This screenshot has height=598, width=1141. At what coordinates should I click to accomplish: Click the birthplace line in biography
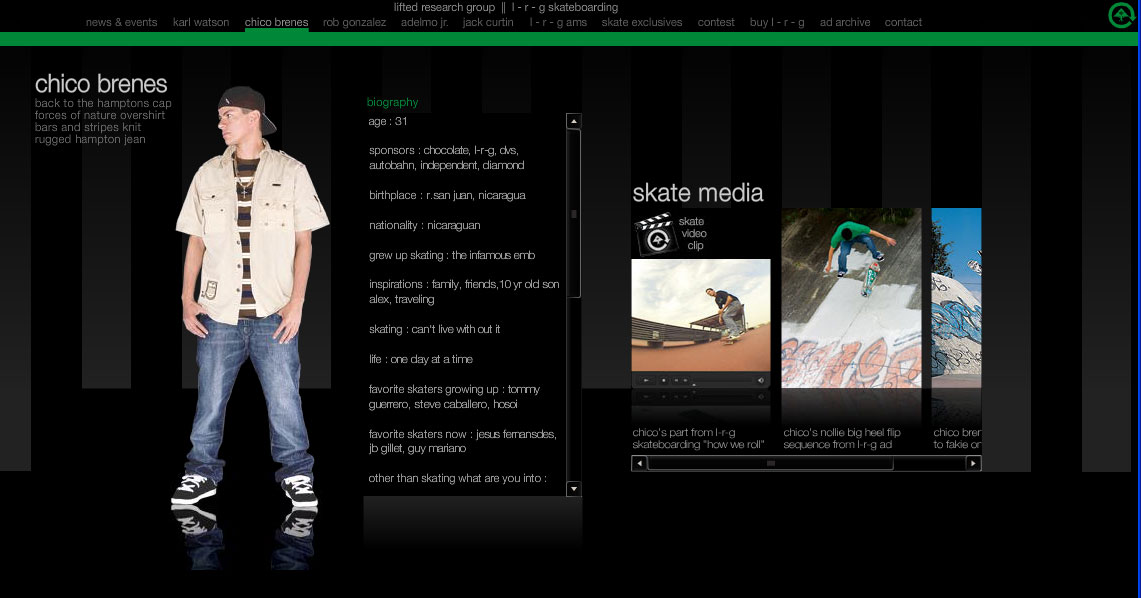click(x=447, y=195)
